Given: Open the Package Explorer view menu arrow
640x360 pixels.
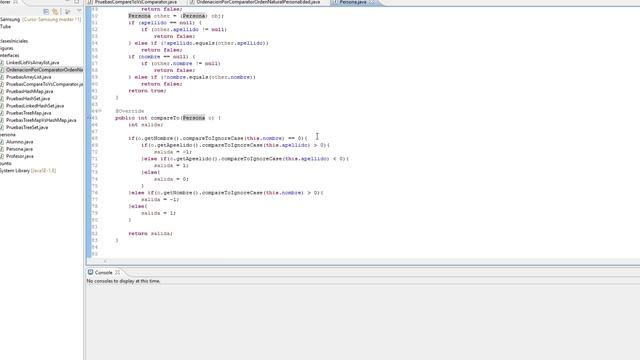Looking at the screenshot, I should click(x=79, y=11).
